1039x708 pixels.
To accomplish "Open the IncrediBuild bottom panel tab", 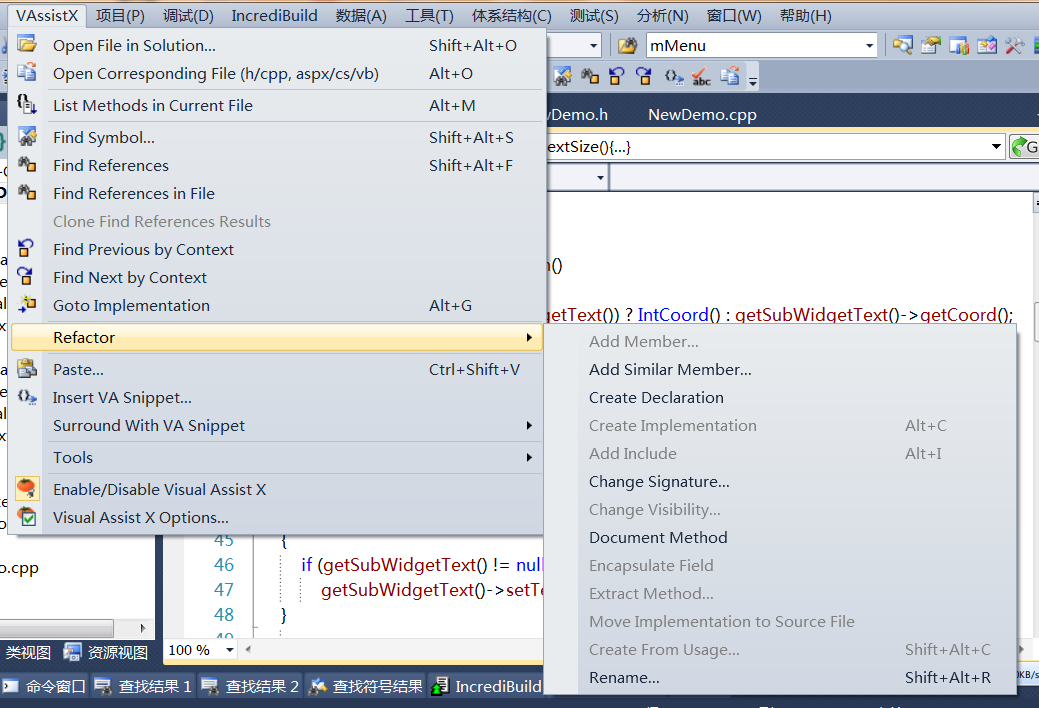I will click(x=486, y=686).
